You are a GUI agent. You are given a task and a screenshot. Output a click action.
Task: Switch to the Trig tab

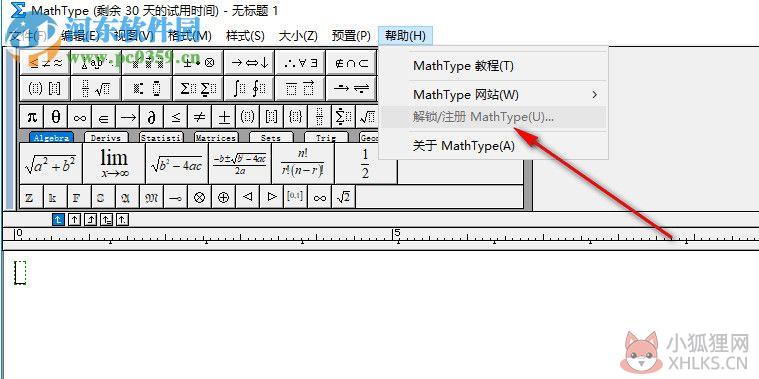[x=326, y=137]
